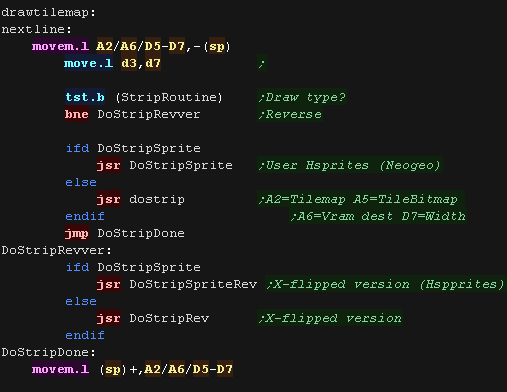Click the ";X-flipped version (Hspprites)" comment
Image resolution: width=507 pixels, height=392 pixels.
click(386, 284)
